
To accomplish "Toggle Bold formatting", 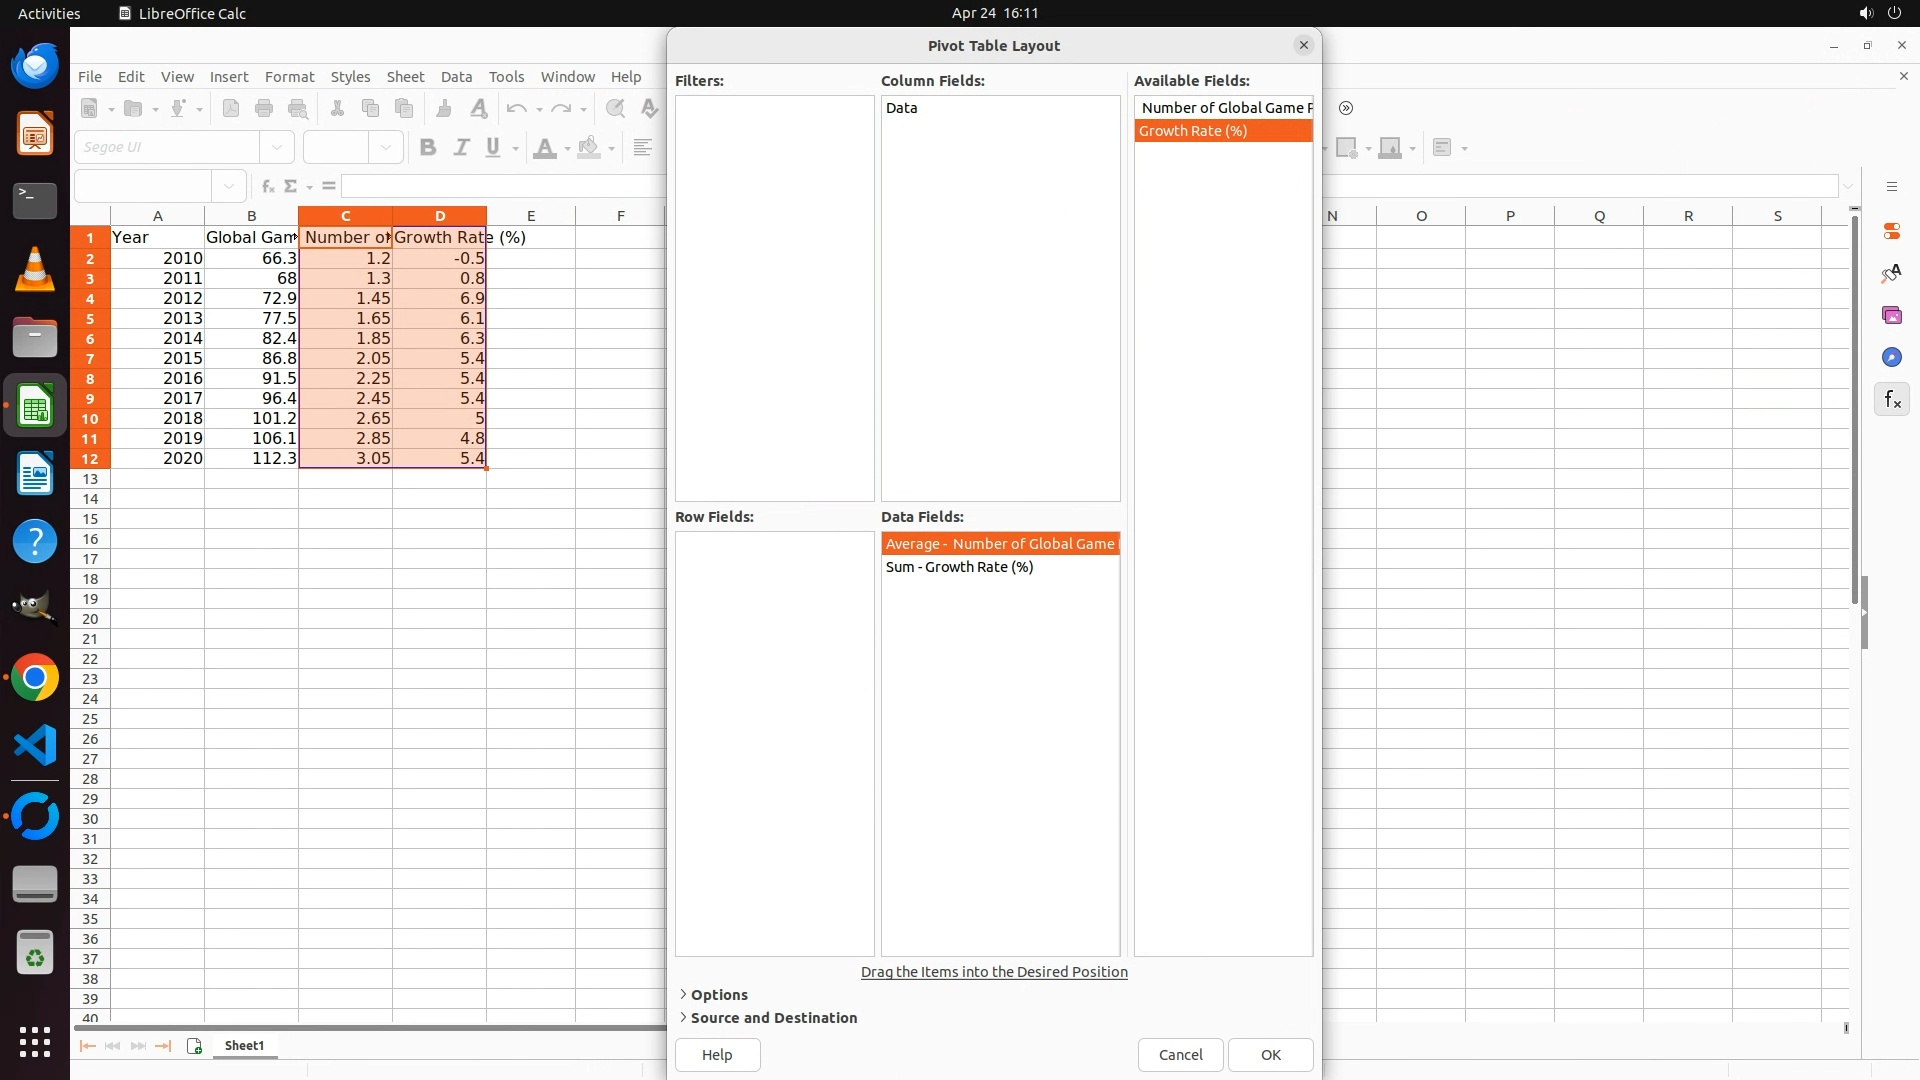I will pyautogui.click(x=428, y=148).
